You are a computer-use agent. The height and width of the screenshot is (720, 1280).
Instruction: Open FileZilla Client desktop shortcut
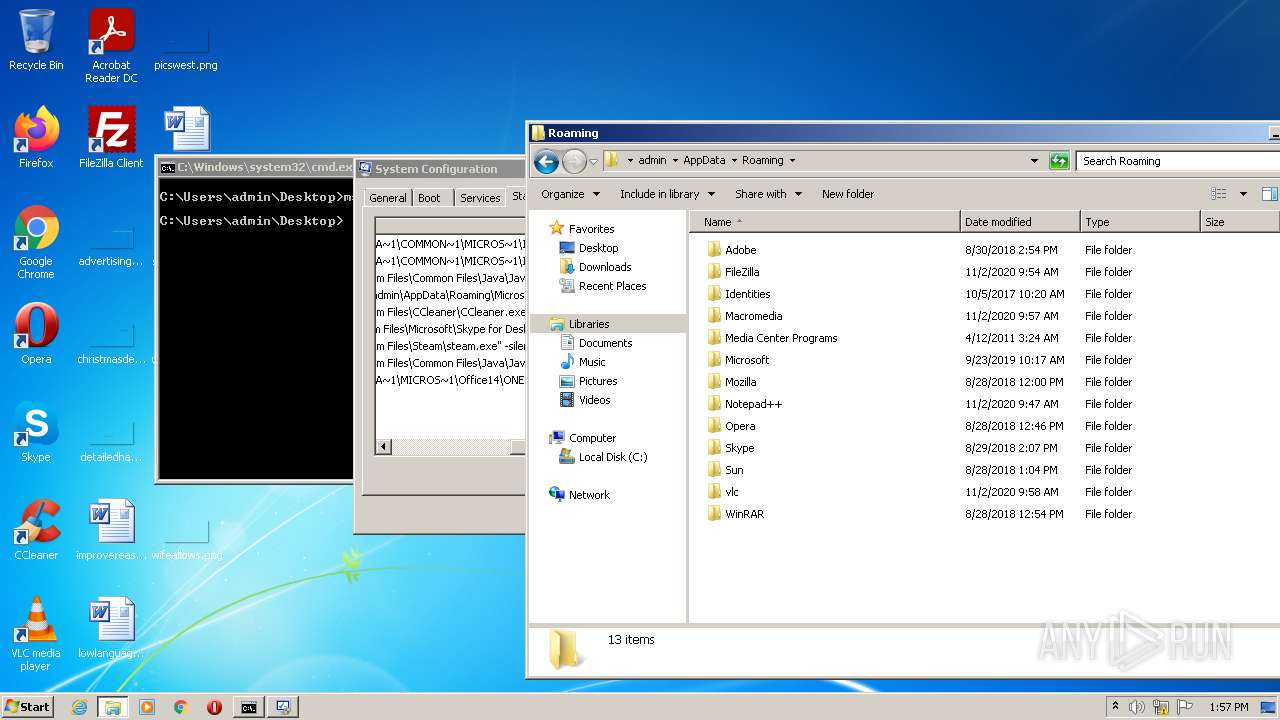pyautogui.click(x=111, y=138)
